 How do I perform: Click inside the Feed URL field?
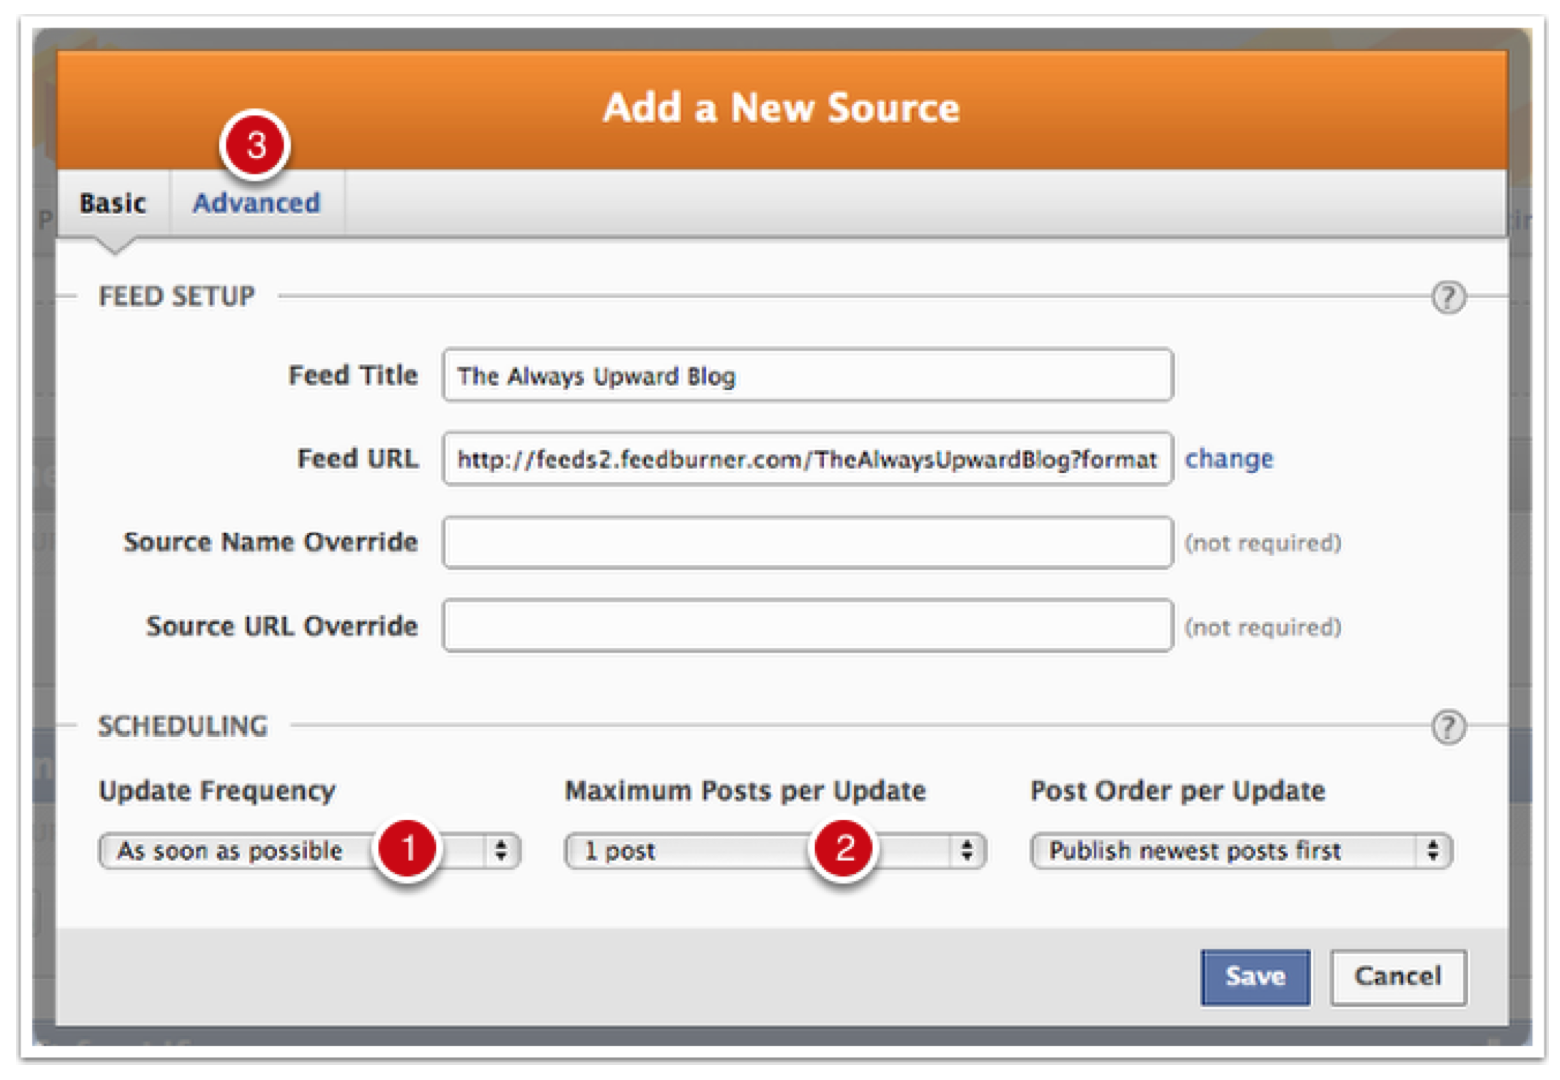[807, 459]
